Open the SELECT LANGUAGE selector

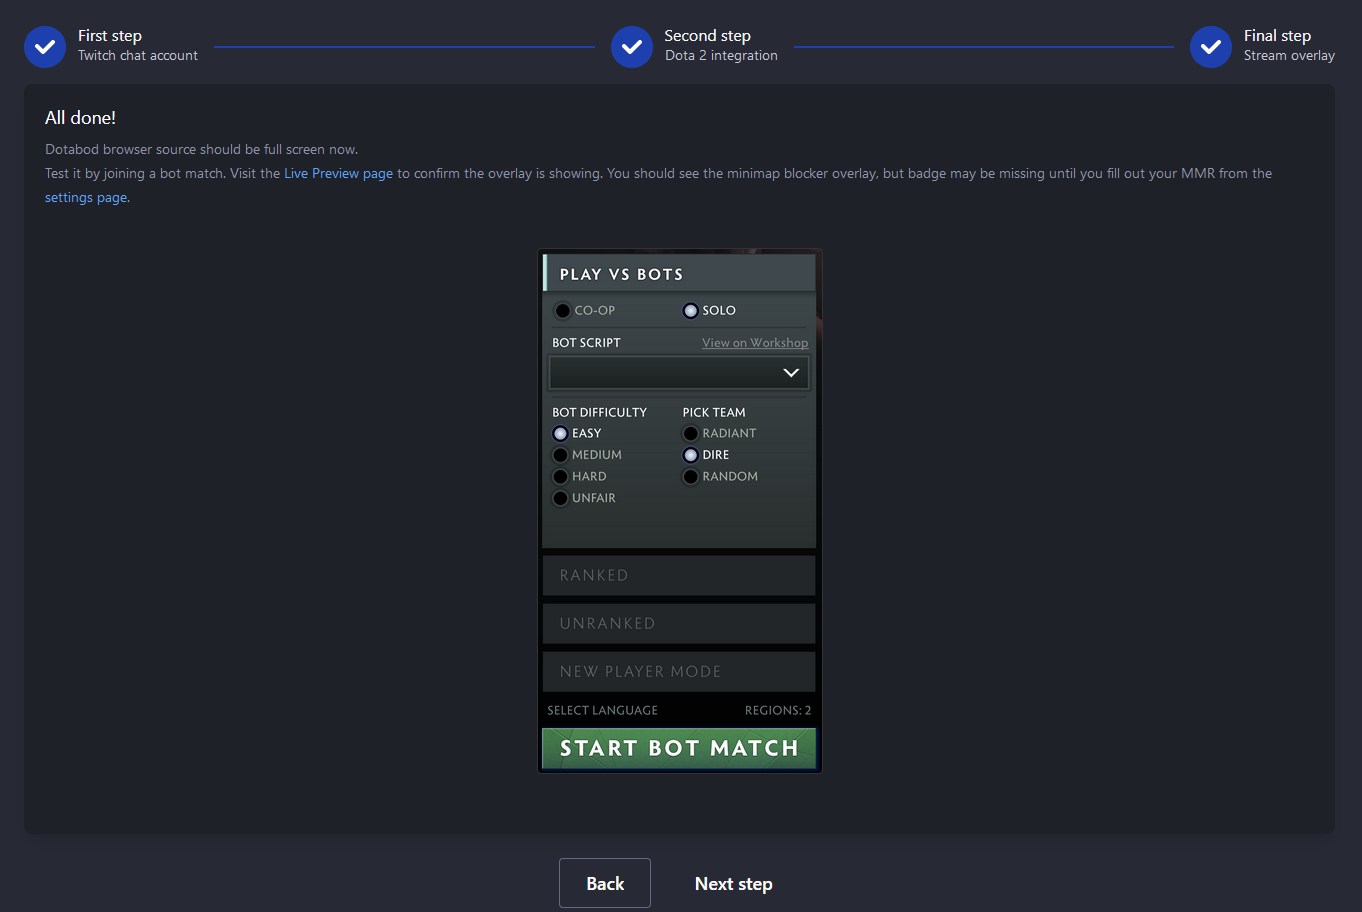coord(601,710)
